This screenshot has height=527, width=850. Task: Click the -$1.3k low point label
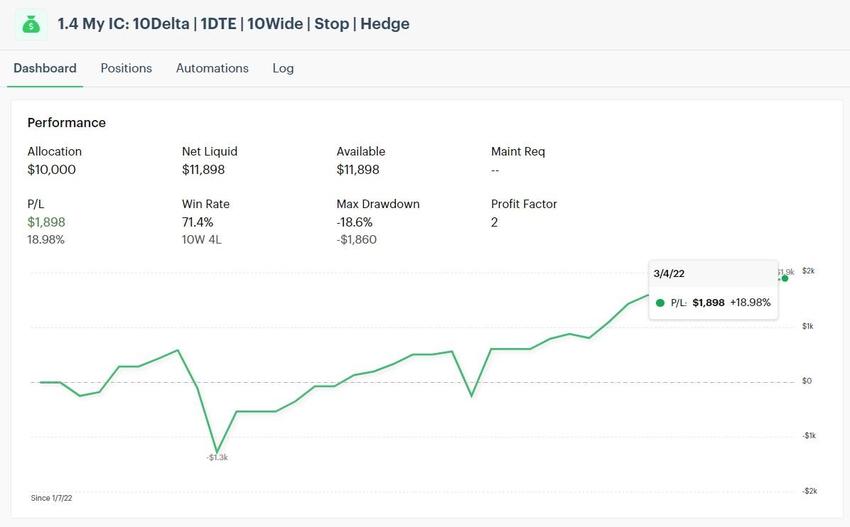tap(217, 458)
